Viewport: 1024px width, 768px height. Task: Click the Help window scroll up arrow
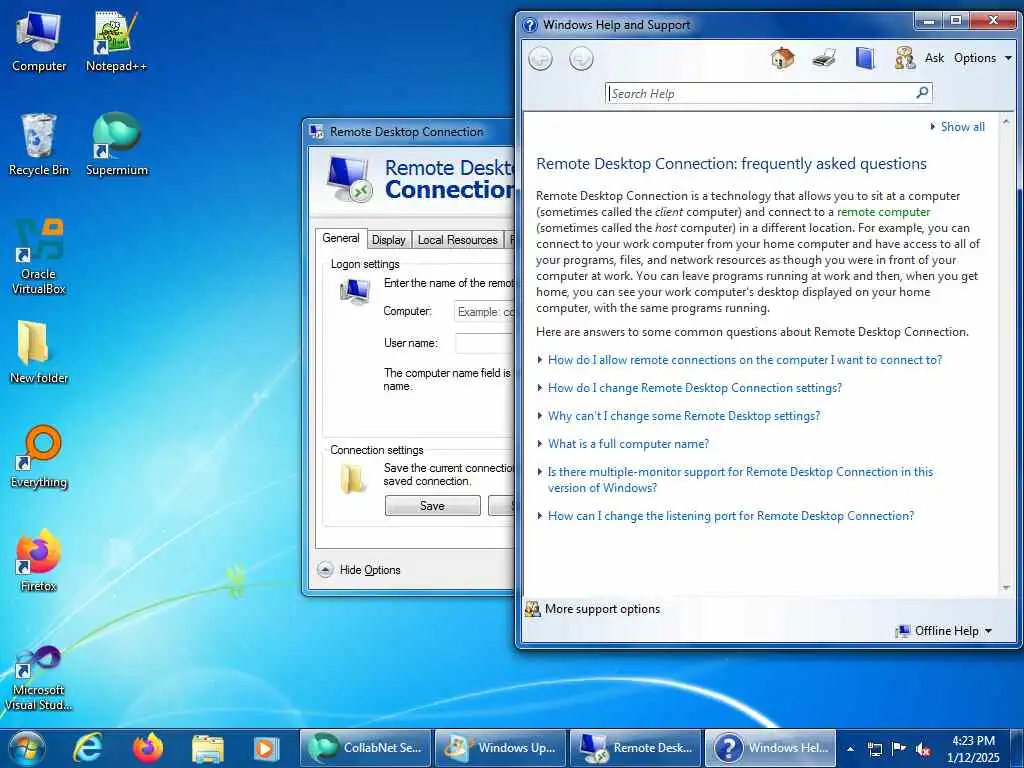tap(1006, 122)
